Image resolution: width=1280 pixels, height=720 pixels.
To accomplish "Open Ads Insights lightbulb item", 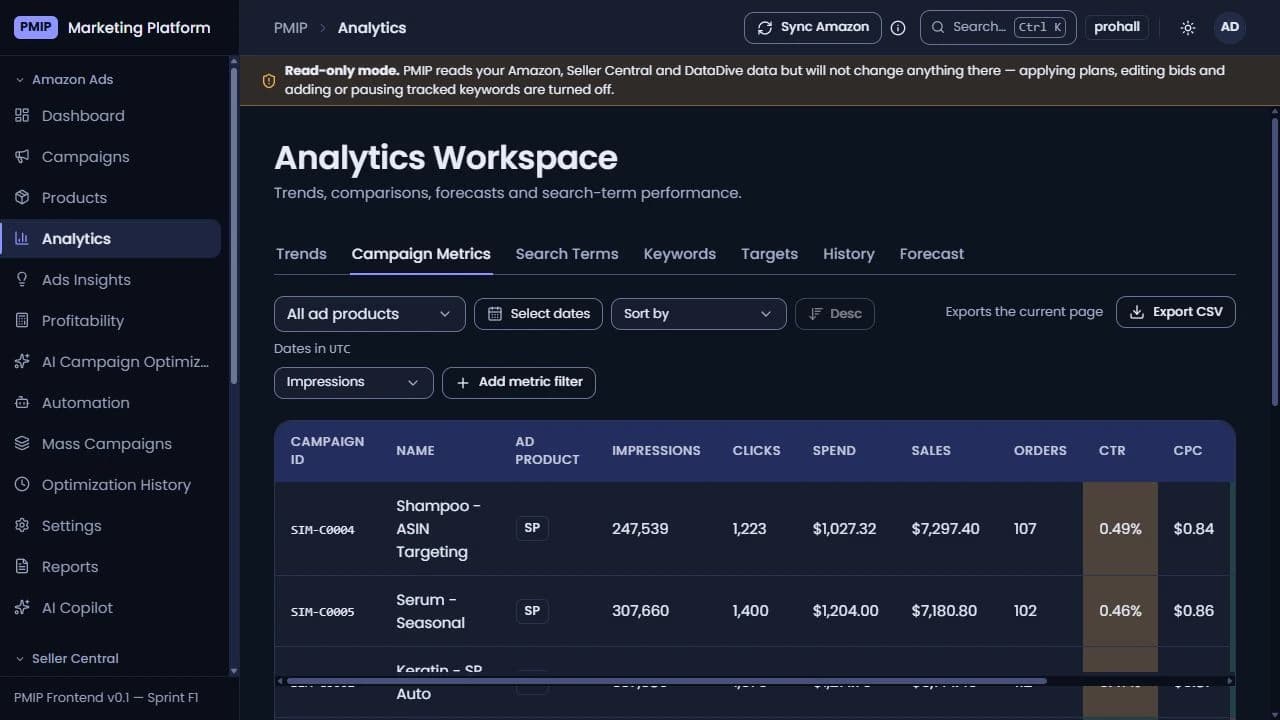I will point(110,280).
